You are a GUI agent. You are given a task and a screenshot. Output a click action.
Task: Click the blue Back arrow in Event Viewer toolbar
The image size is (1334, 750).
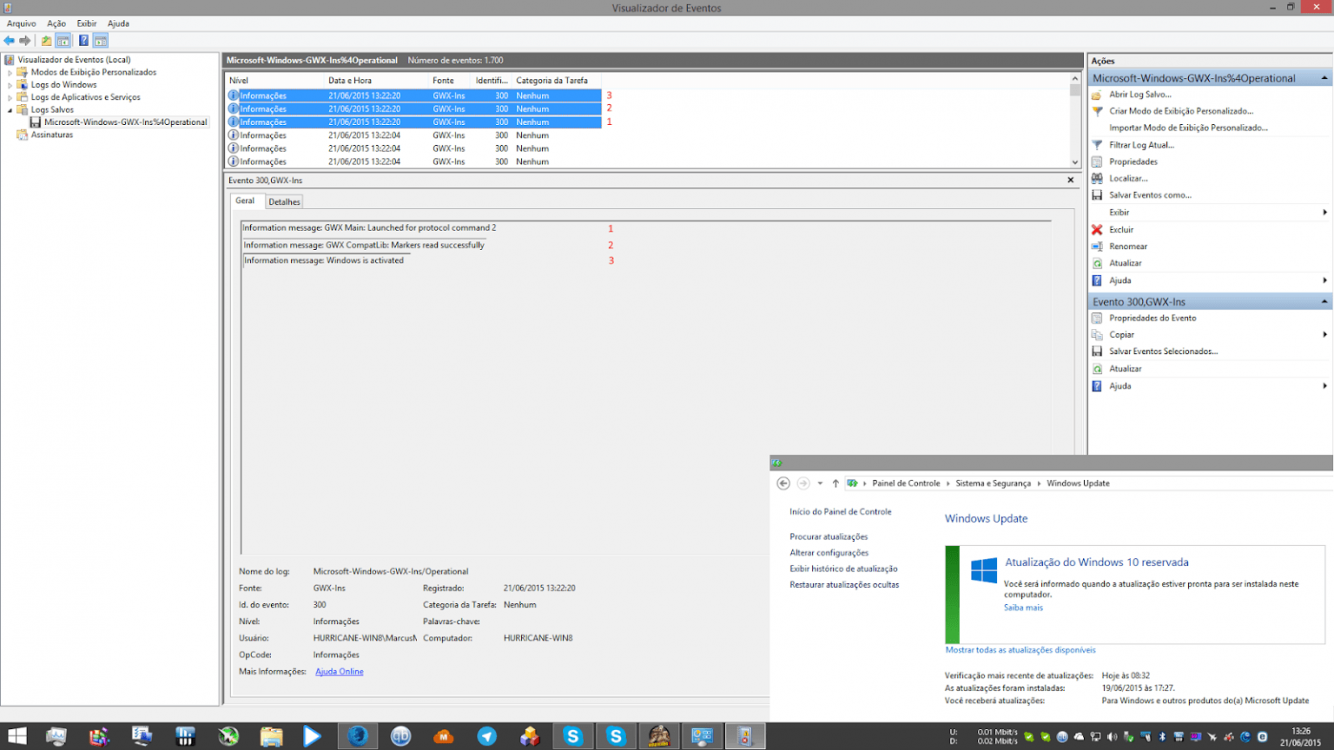coord(9,41)
